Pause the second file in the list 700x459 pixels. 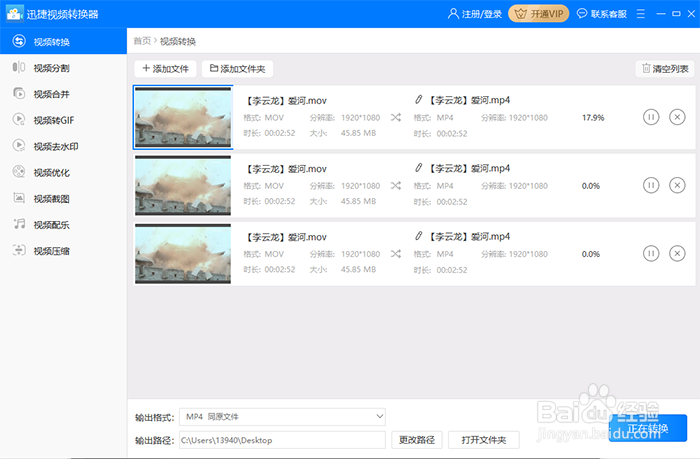click(651, 185)
